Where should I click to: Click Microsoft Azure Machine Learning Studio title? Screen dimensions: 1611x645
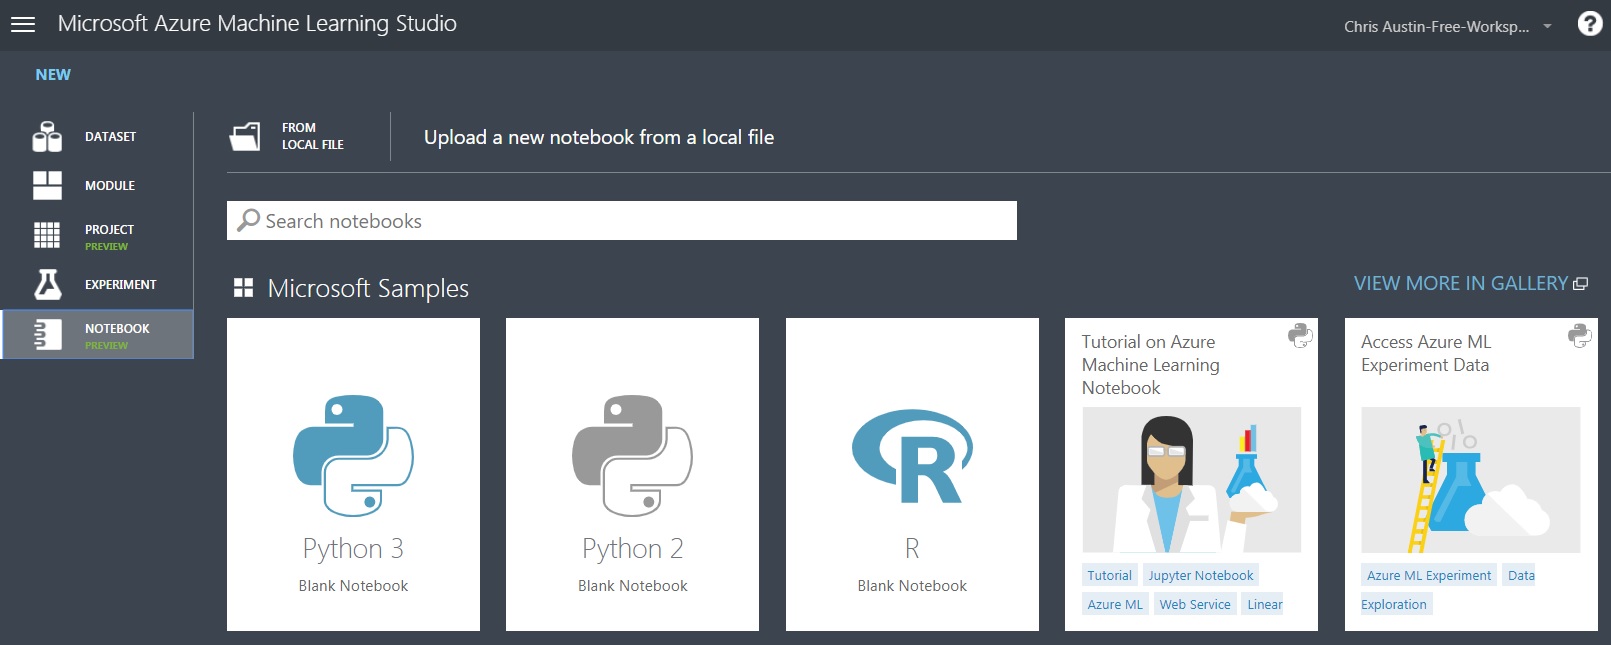coord(257,24)
